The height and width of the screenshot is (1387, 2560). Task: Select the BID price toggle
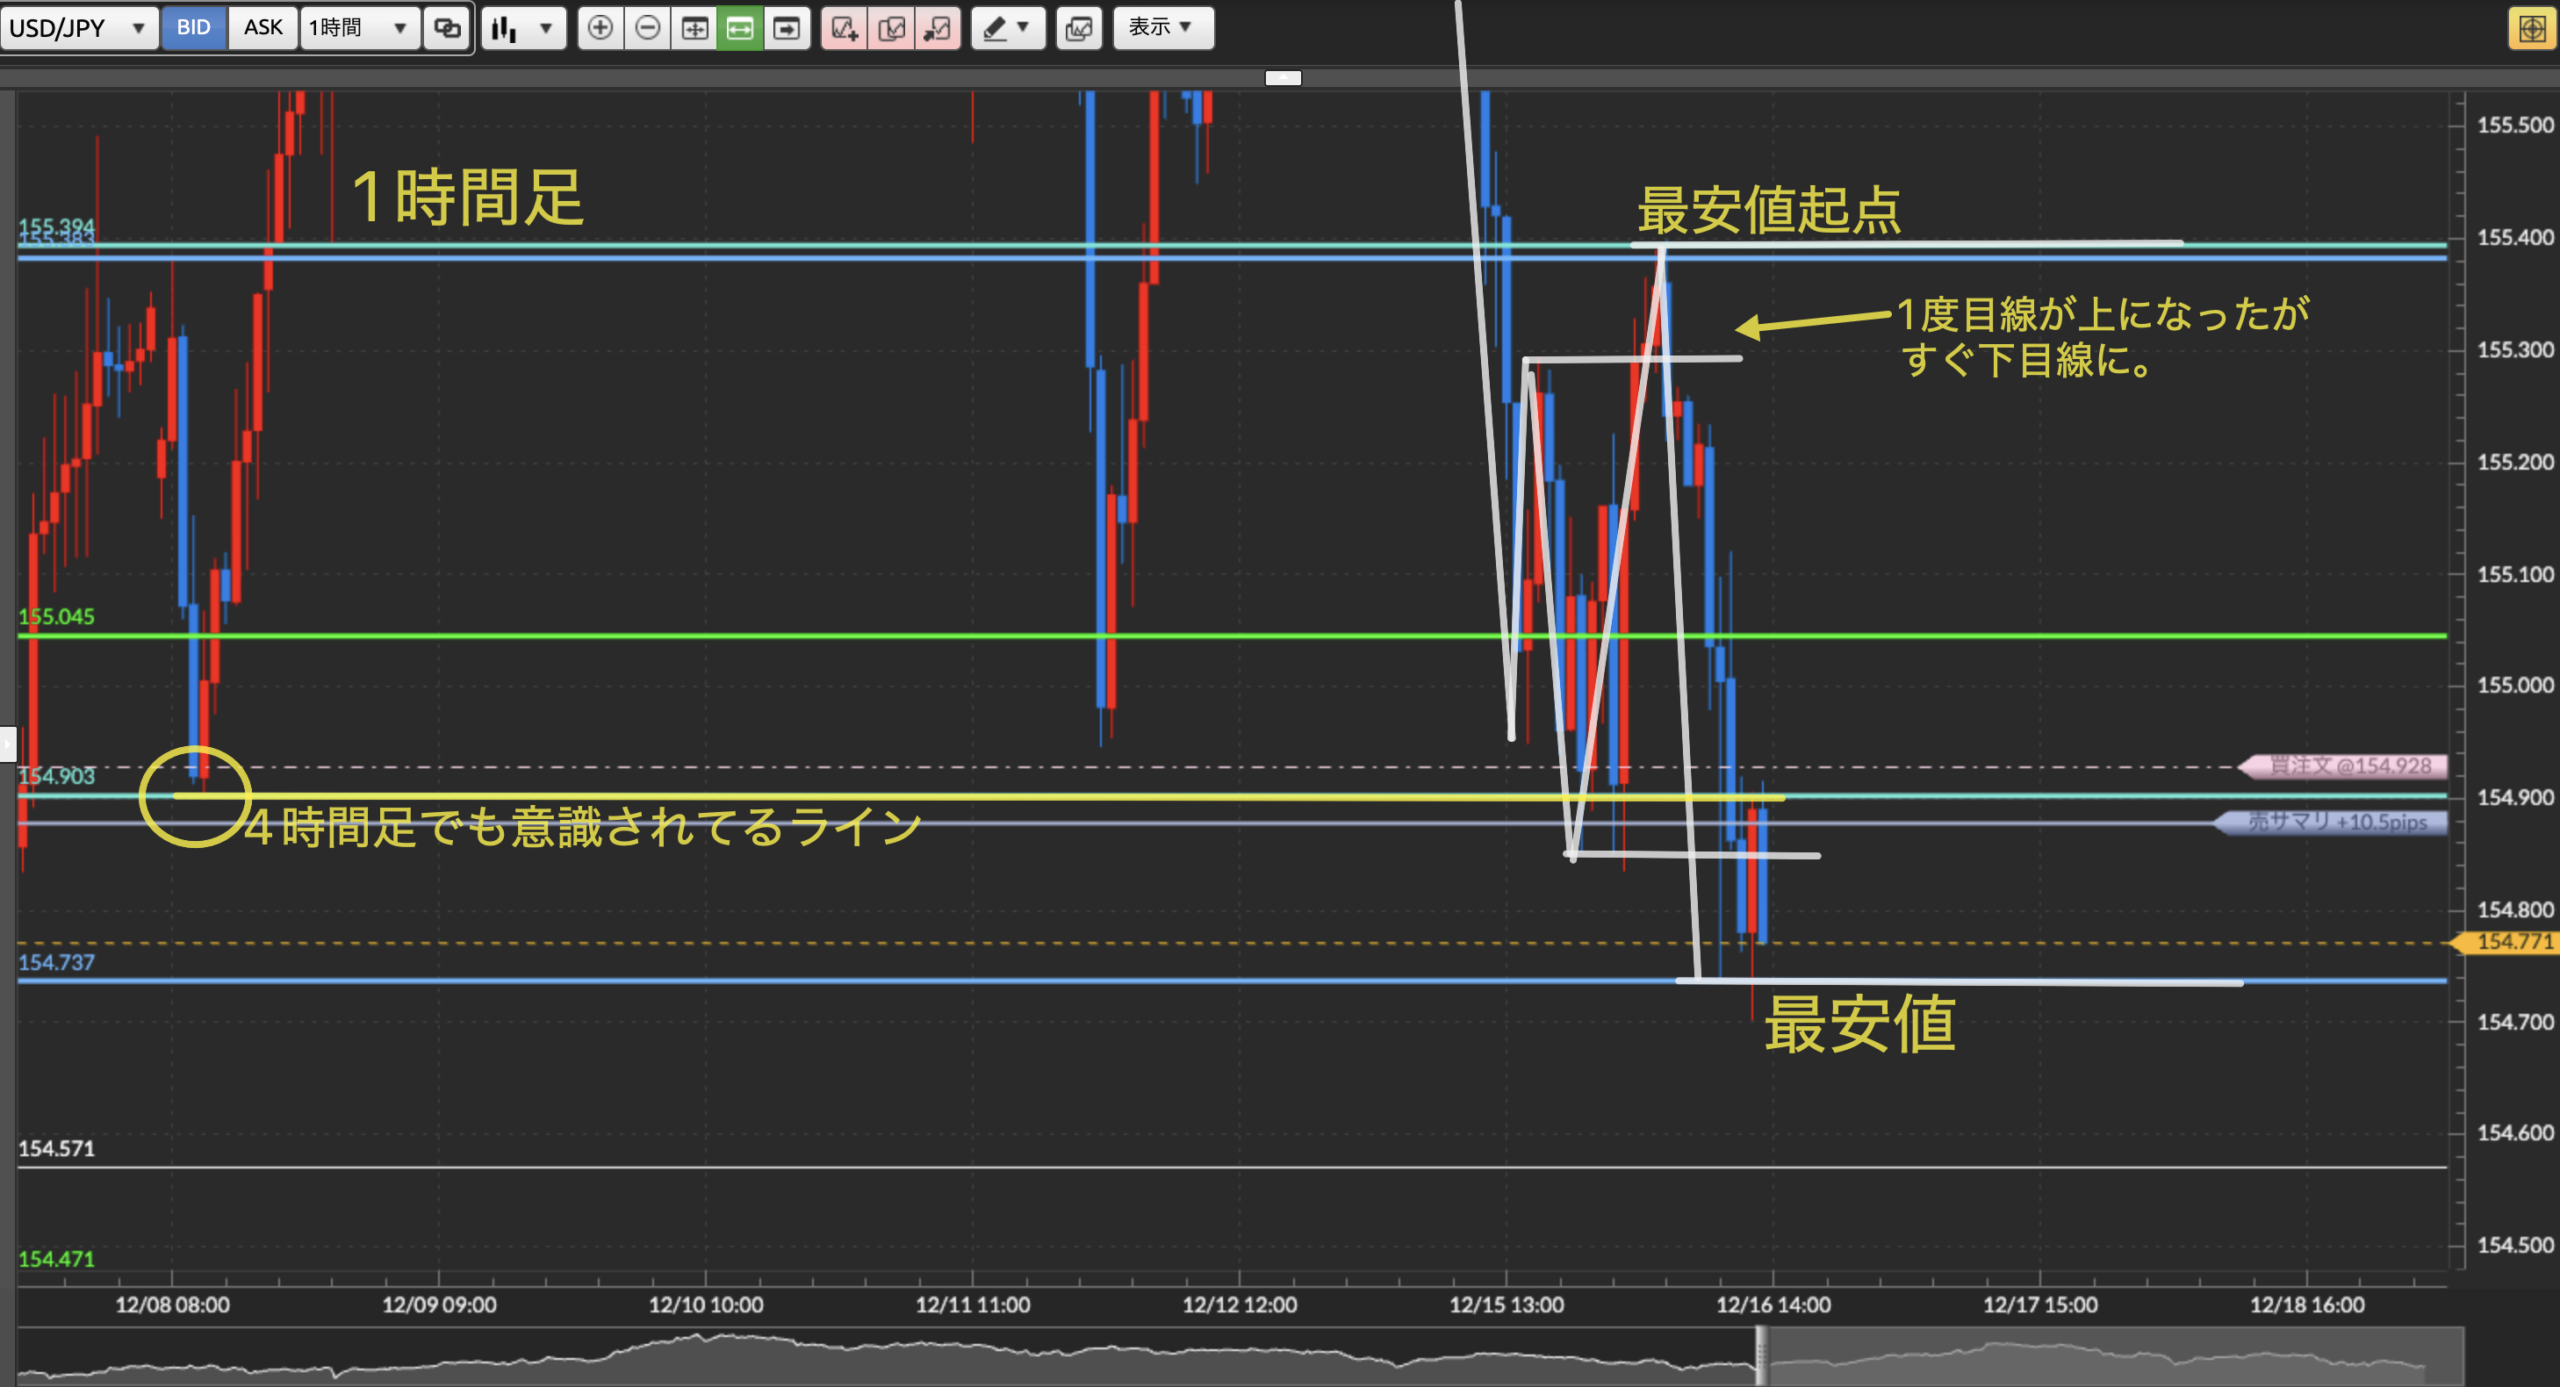pos(193,28)
